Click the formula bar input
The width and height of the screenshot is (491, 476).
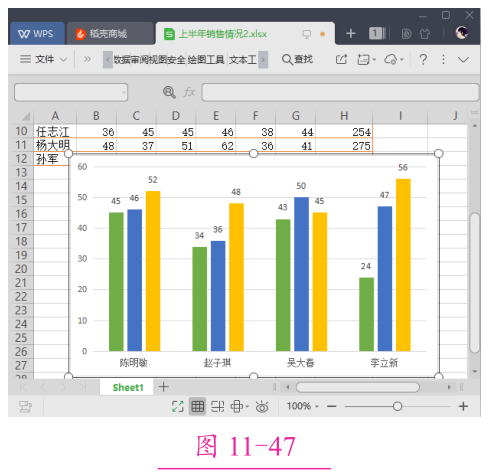tap(340, 92)
